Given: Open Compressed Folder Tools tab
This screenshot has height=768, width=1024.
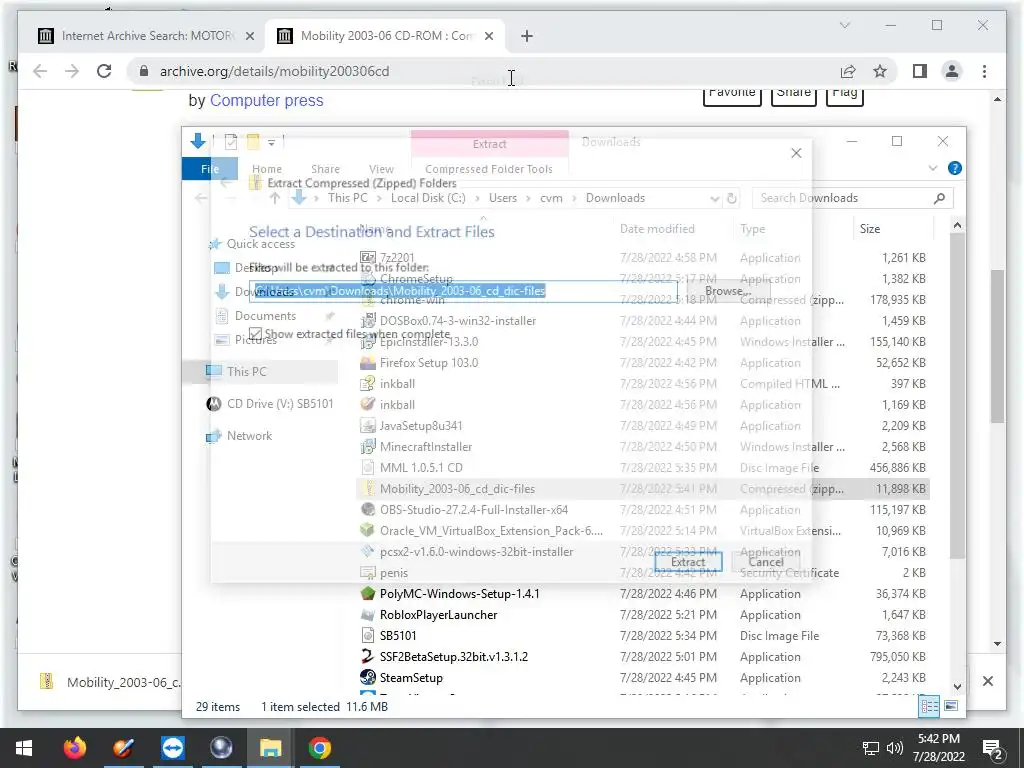Looking at the screenshot, I should click(x=488, y=169).
